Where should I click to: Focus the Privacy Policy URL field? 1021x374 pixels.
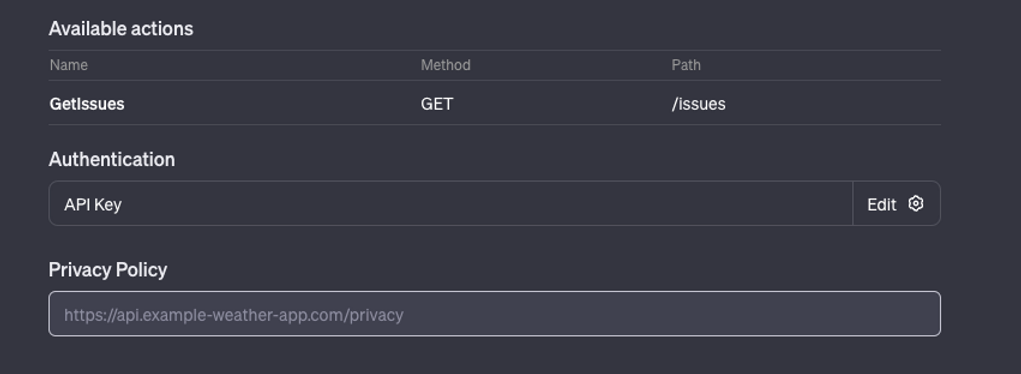[494, 314]
